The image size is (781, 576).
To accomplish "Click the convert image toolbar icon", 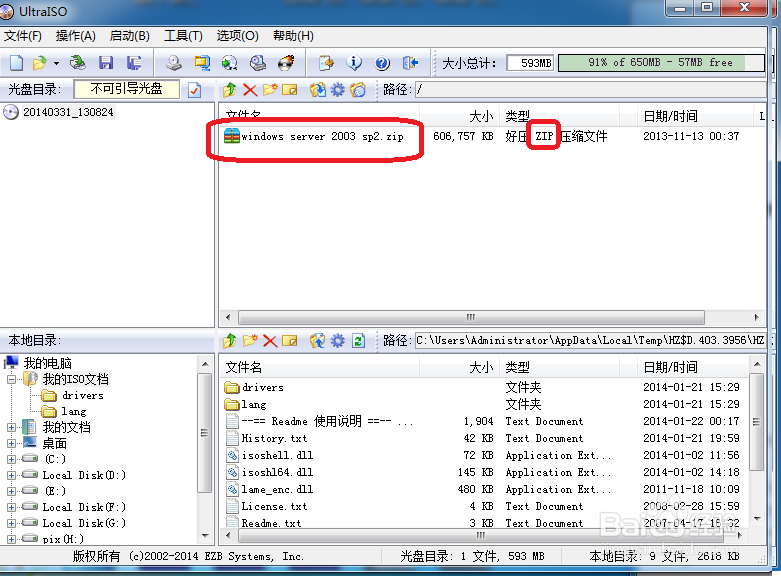I will [230, 63].
